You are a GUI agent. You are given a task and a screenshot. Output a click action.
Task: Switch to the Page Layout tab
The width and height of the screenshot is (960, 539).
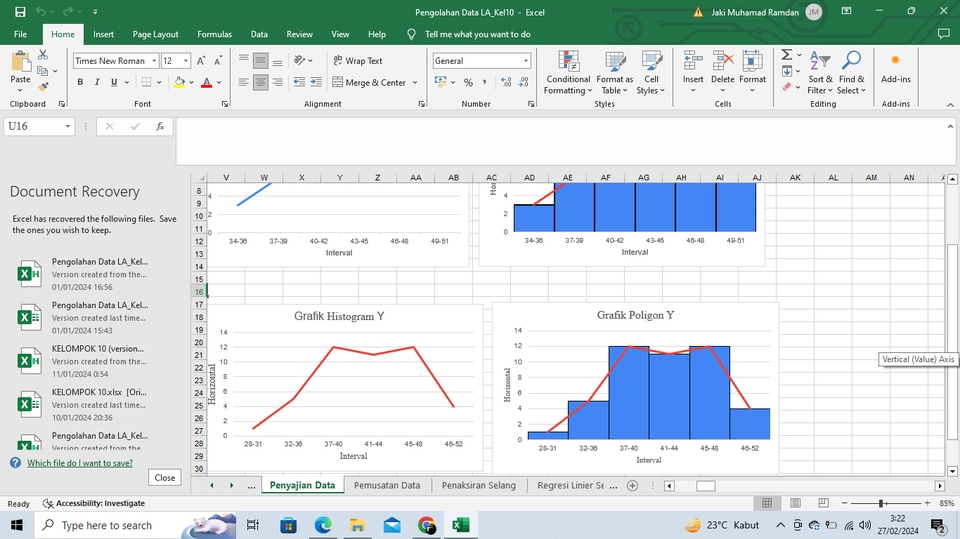156,34
